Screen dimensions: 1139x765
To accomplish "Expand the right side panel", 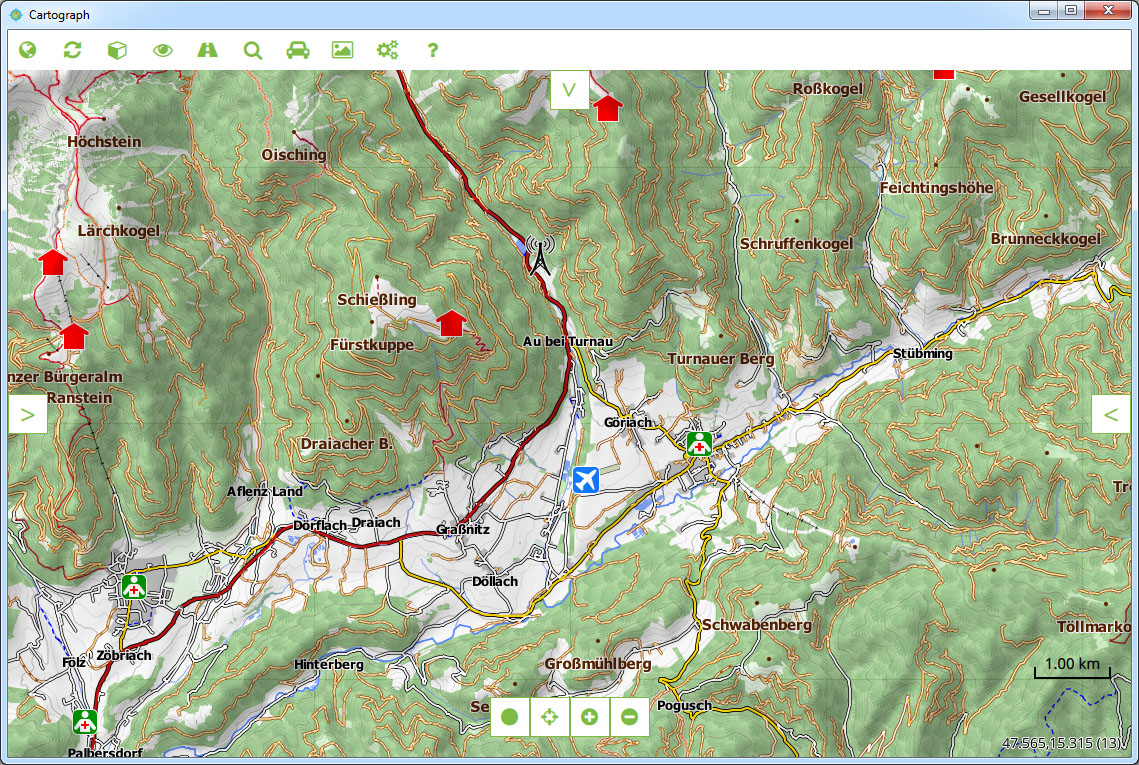I will (x=1111, y=413).
